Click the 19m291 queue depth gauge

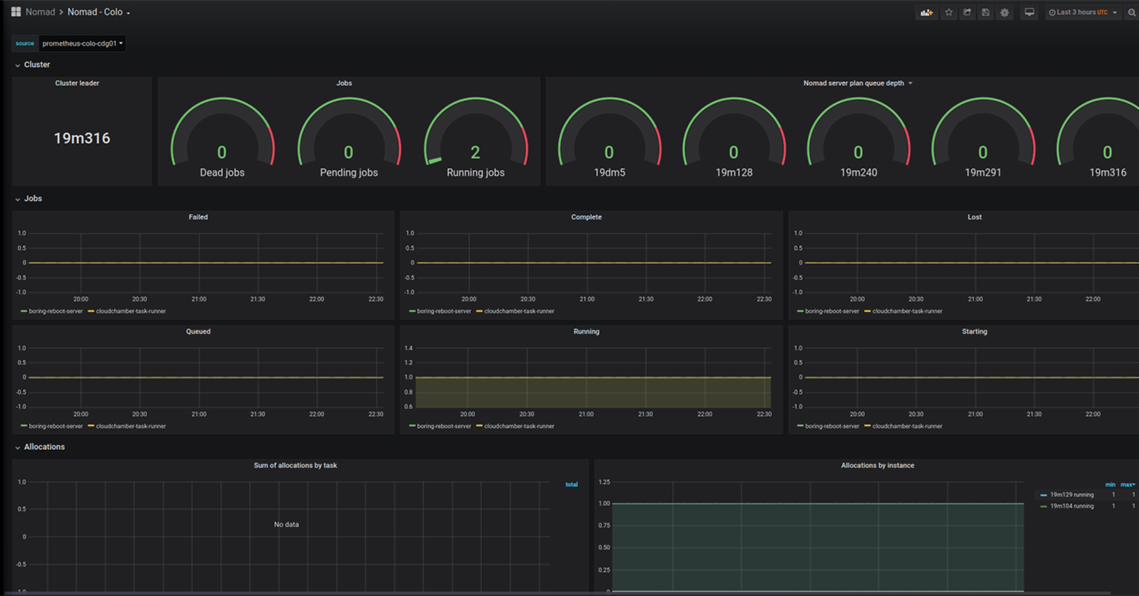click(983, 137)
